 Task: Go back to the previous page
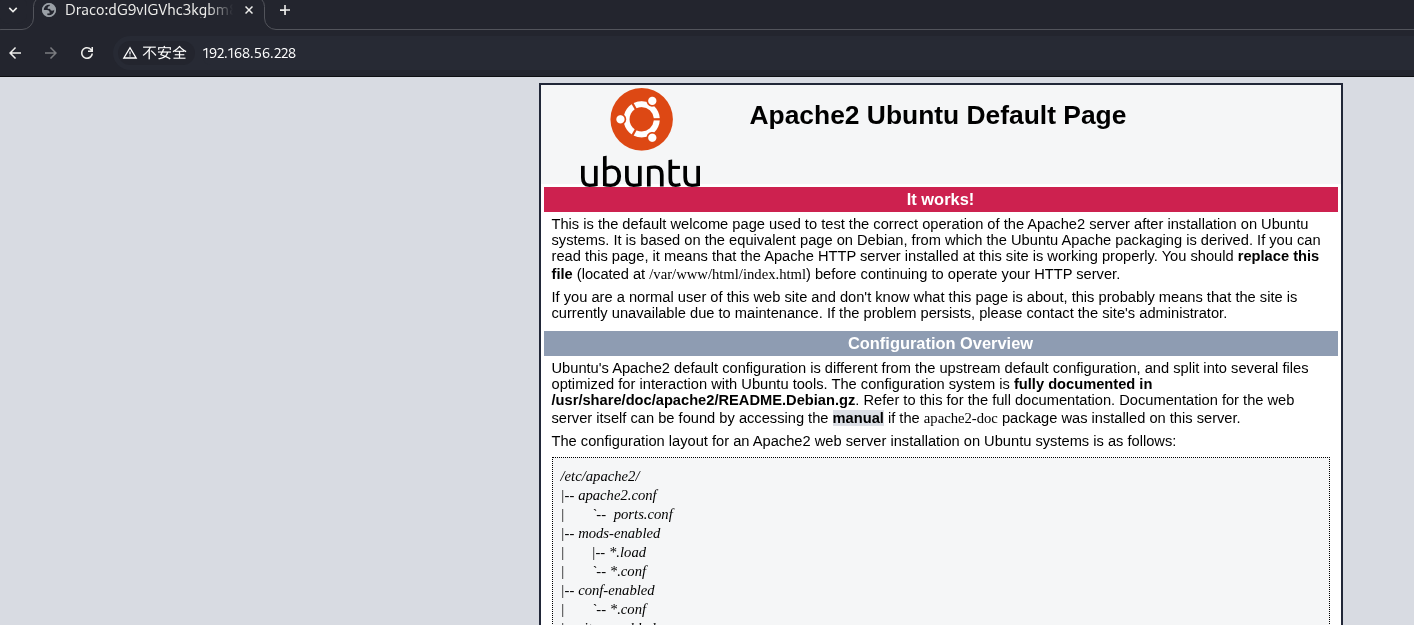pos(15,53)
